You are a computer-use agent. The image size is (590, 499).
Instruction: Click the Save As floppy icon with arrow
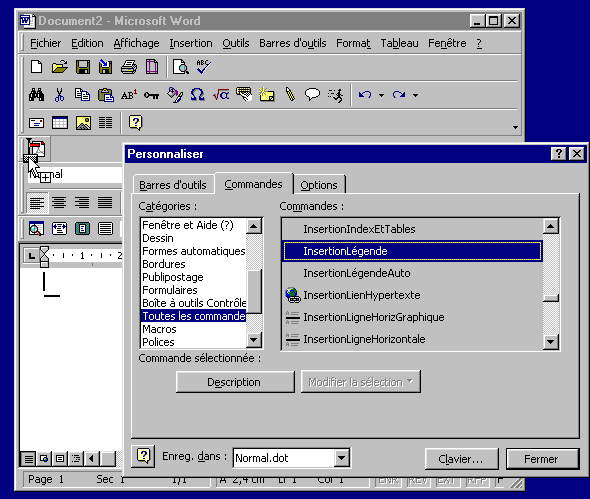105,67
